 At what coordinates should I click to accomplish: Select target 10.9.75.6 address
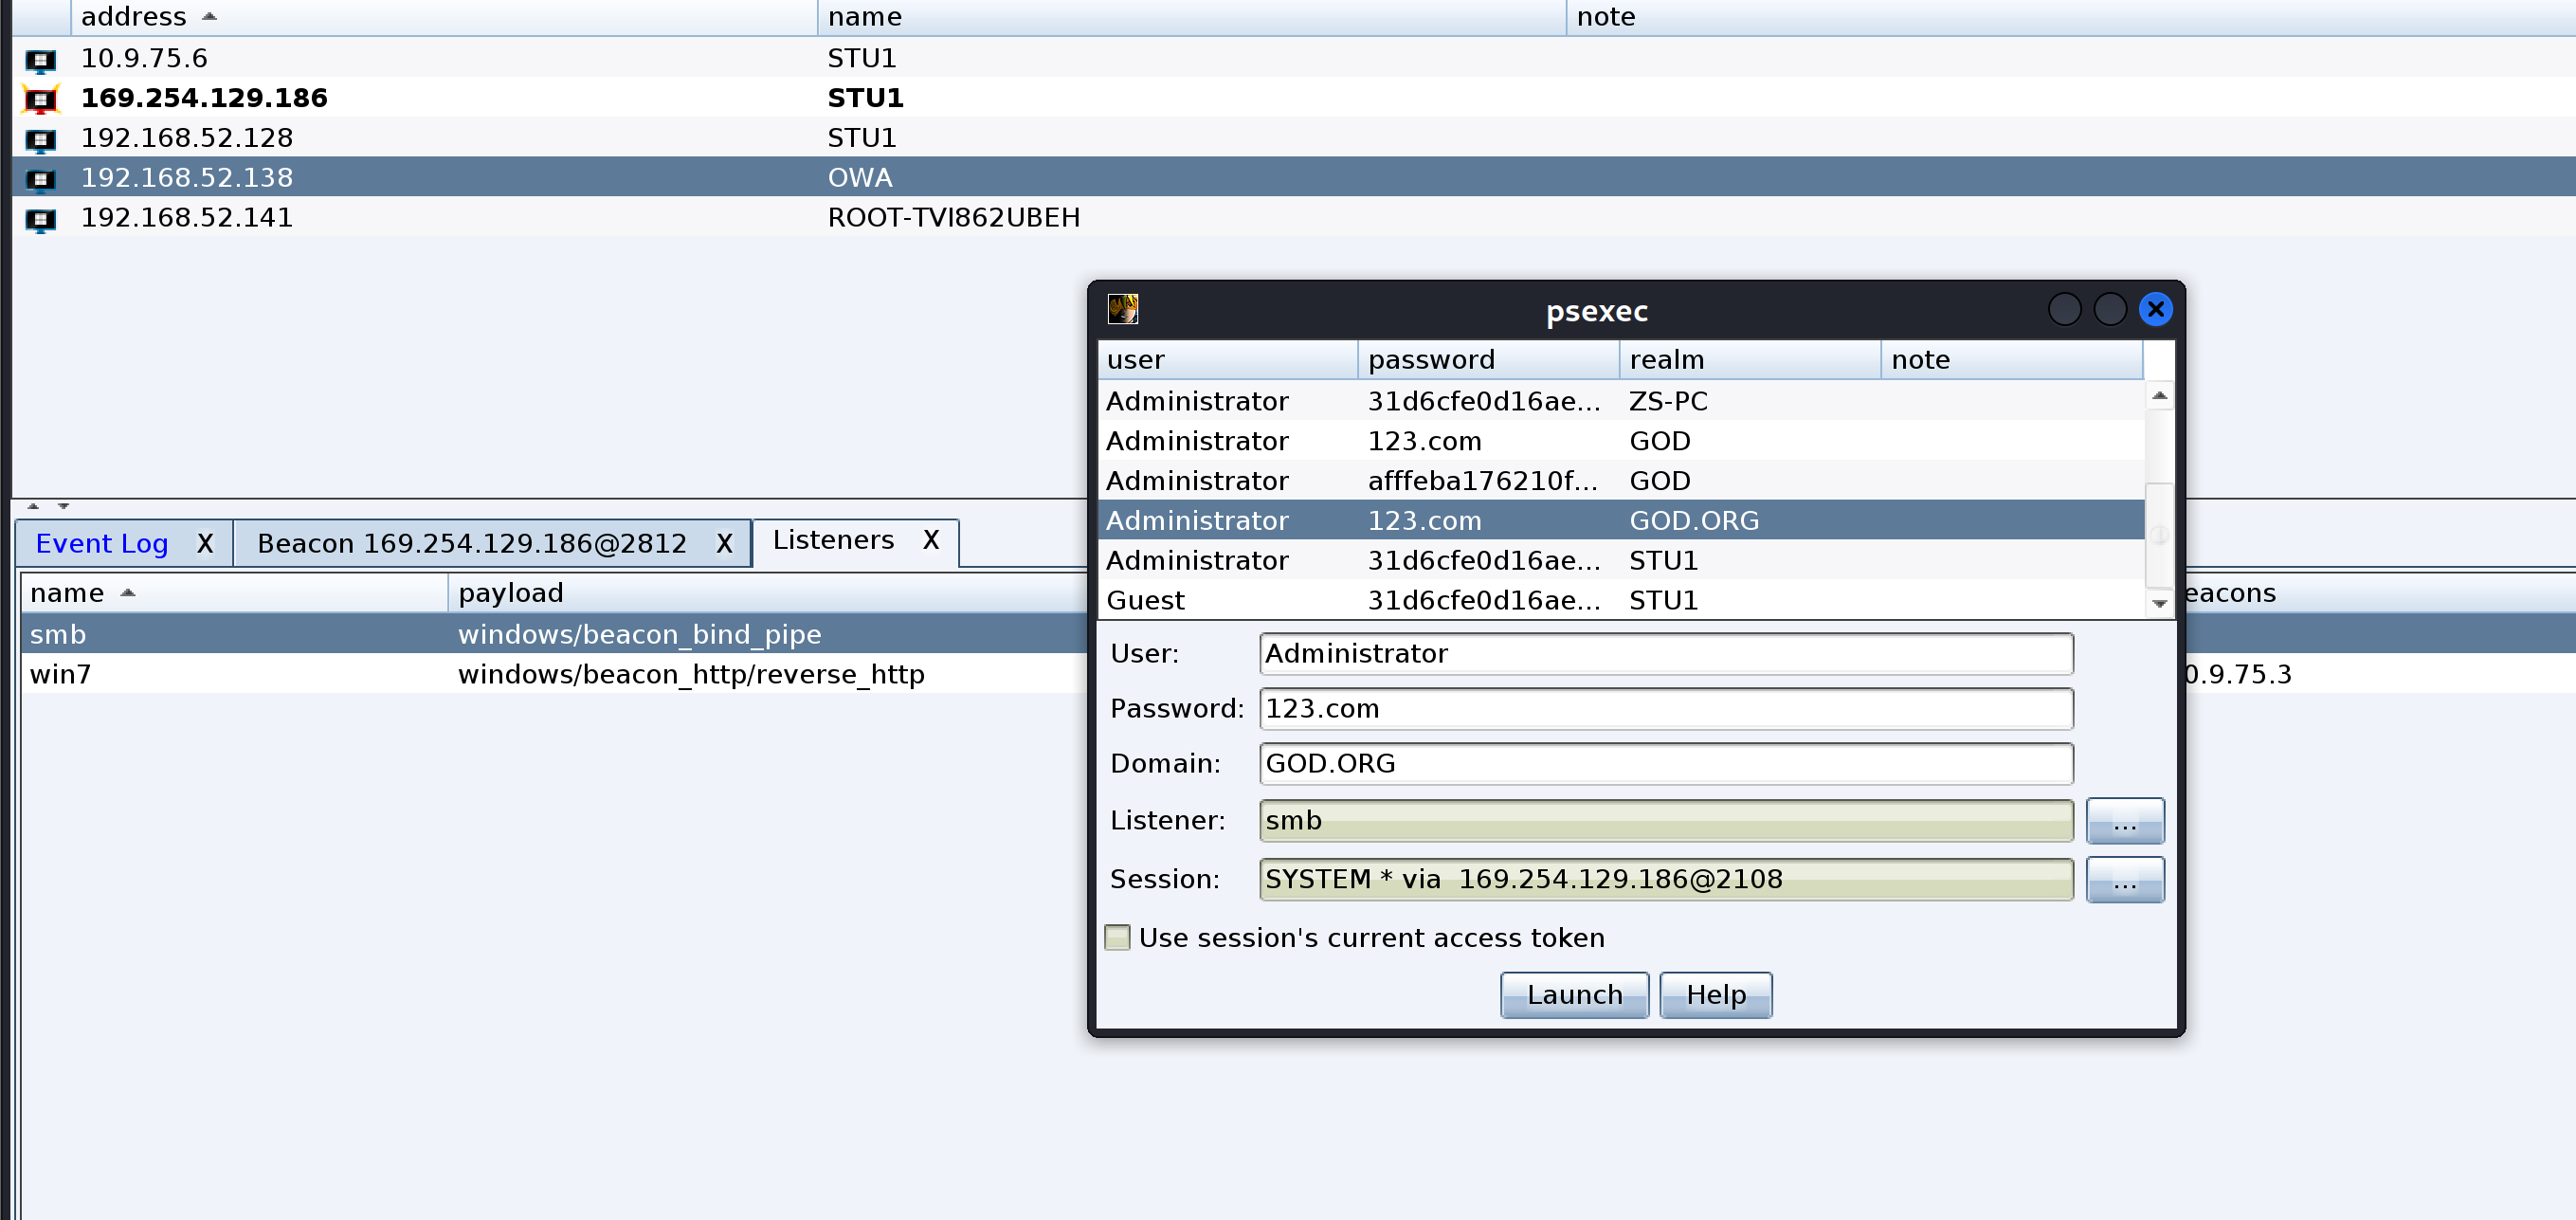144,58
